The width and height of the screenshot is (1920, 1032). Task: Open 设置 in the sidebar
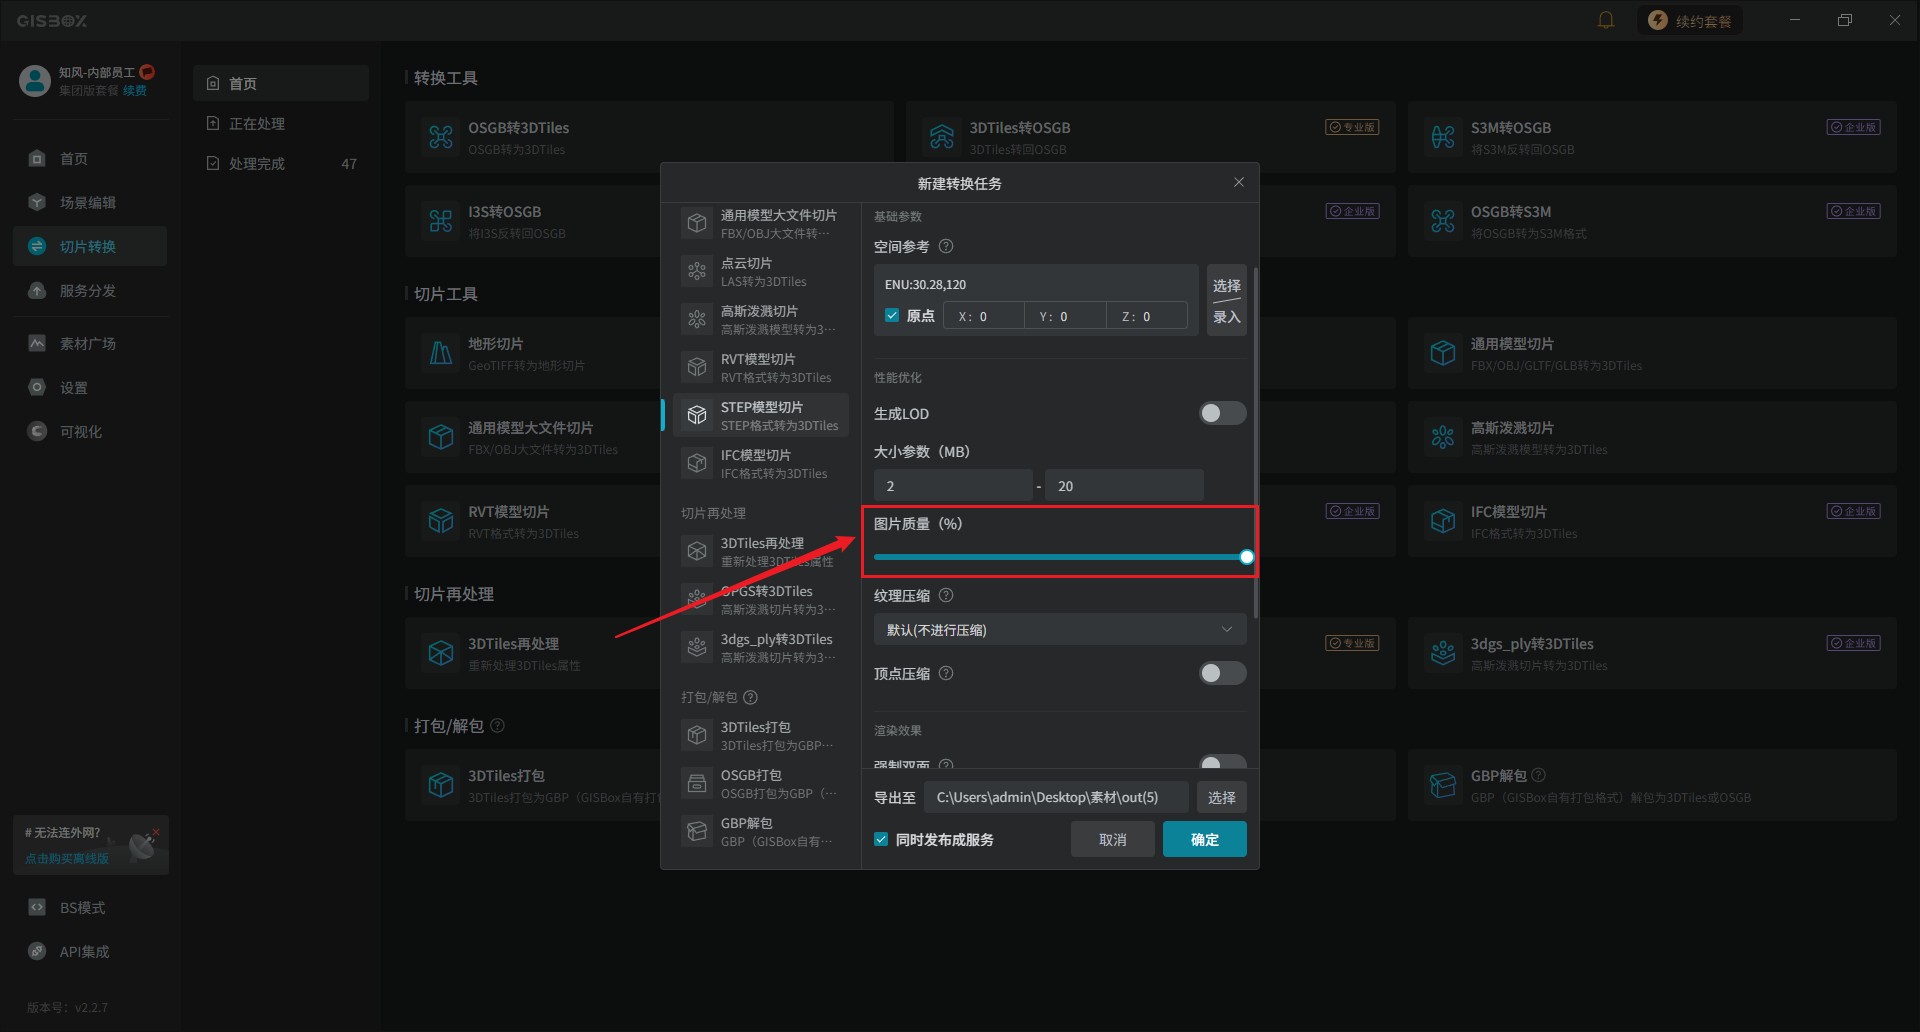pos(89,387)
